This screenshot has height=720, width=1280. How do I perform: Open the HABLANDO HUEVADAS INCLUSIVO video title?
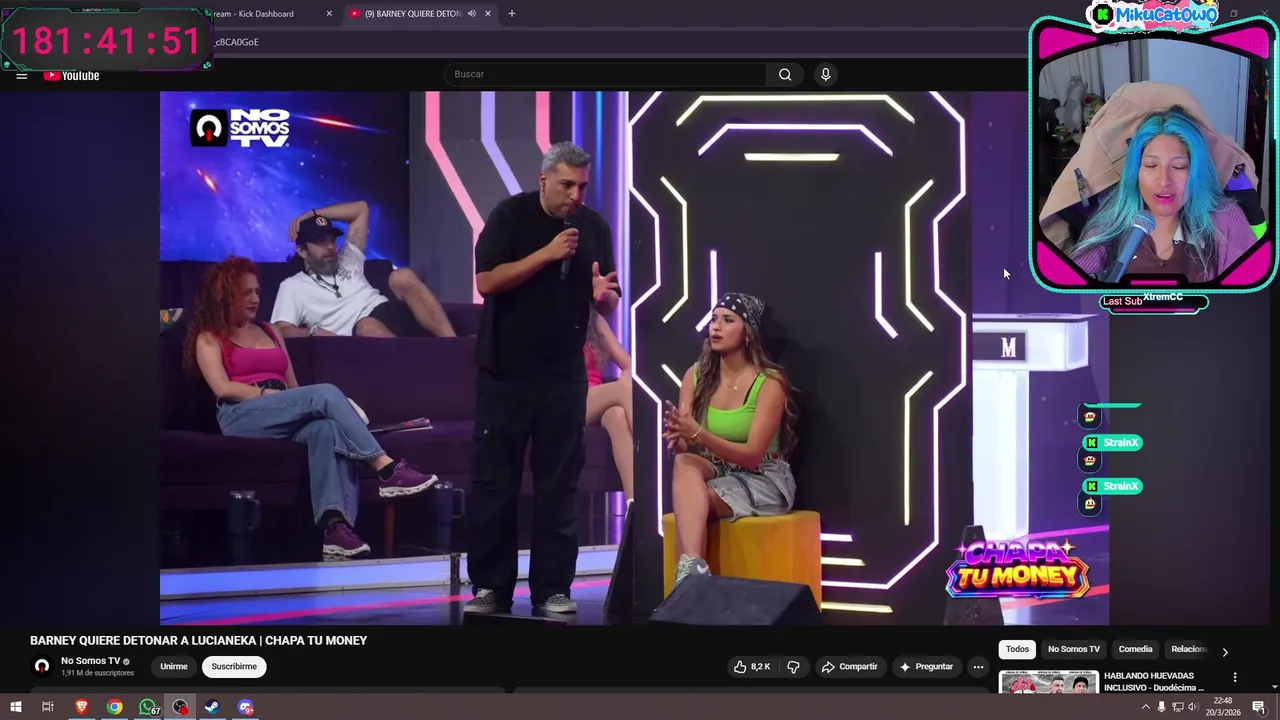point(1154,681)
